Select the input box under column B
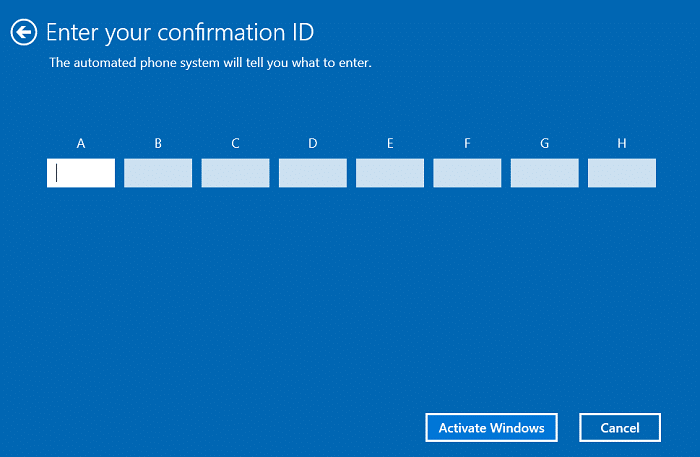This screenshot has width=700, height=457. pos(158,173)
